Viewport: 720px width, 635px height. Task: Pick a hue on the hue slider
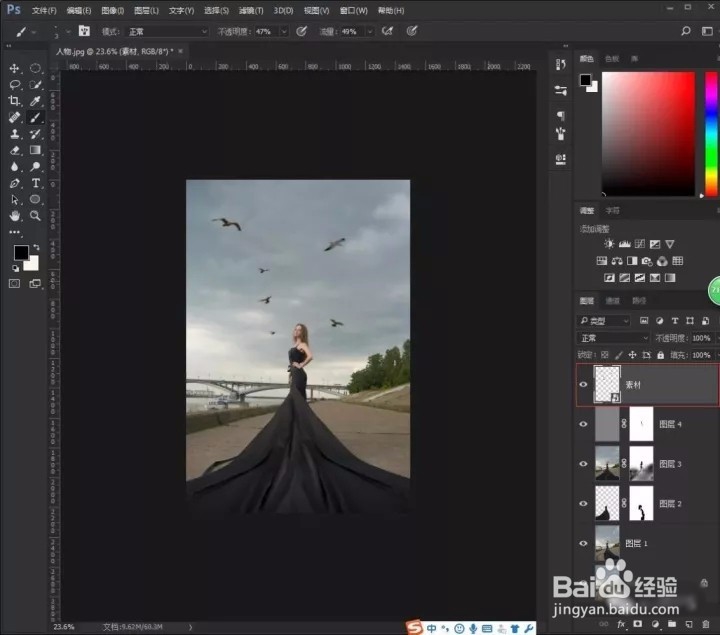click(x=711, y=134)
